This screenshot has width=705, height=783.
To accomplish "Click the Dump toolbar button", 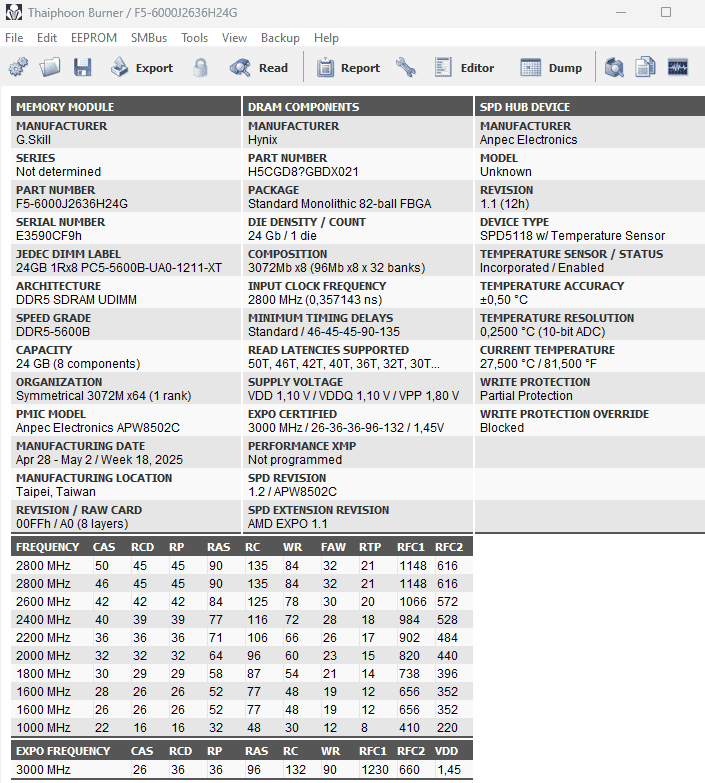I will point(551,67).
